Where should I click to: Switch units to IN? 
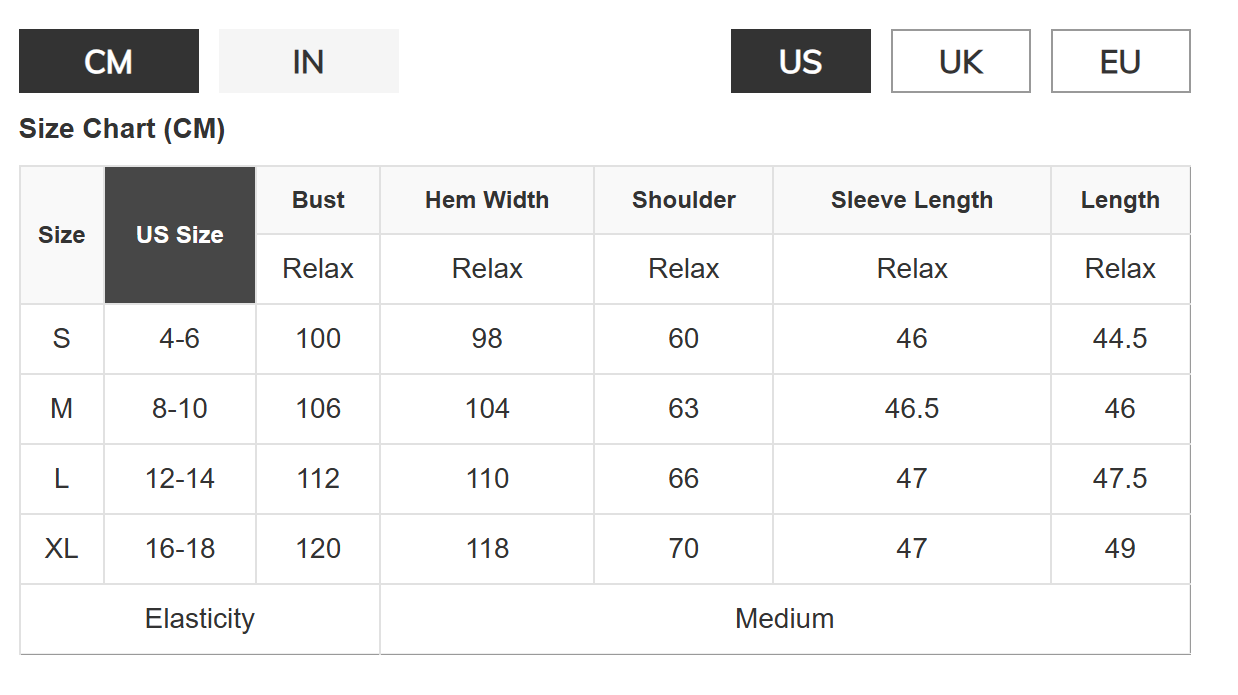309,61
